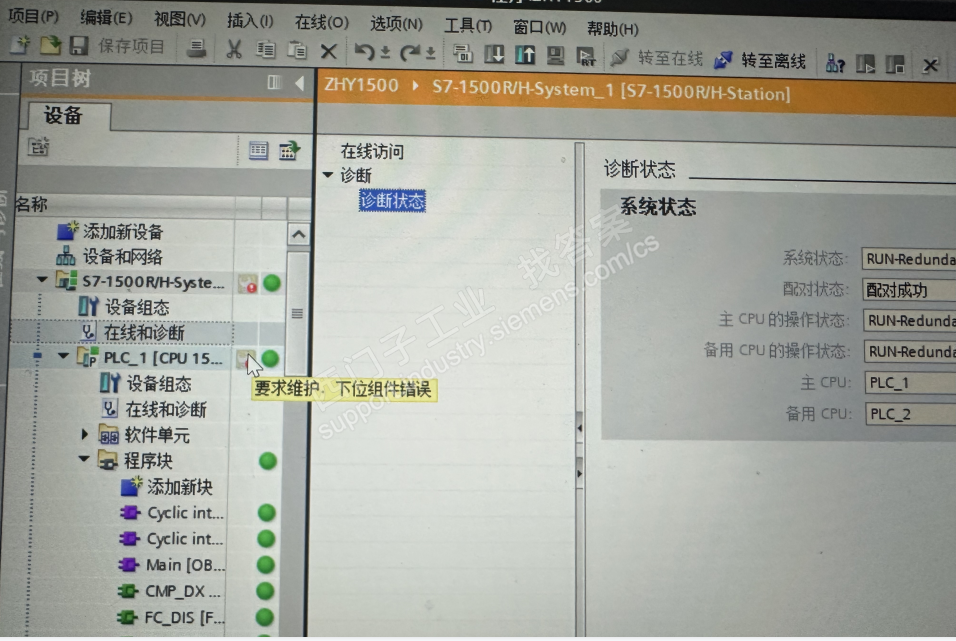956x641 pixels.
Task: Open the 项目(P) menu
Action: click(33, 15)
